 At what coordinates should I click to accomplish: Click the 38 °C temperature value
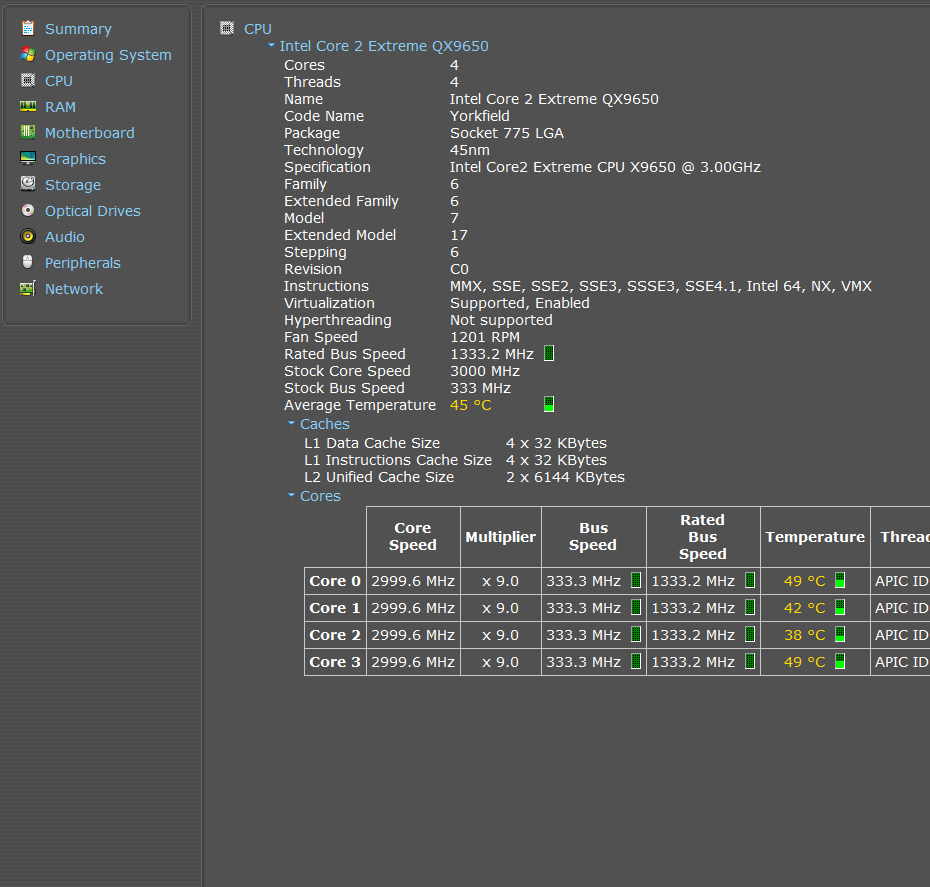804,635
